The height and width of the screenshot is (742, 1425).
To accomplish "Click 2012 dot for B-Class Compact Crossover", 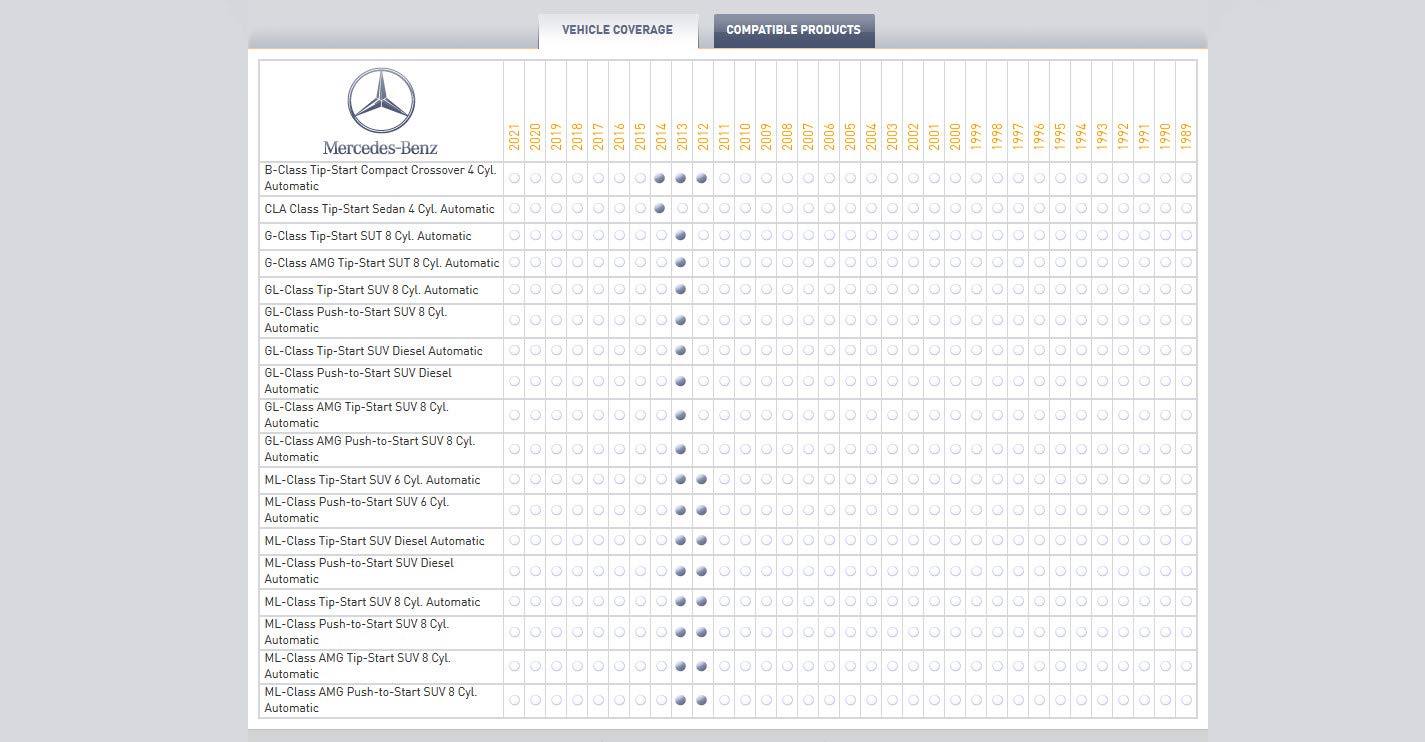I will 702,178.
